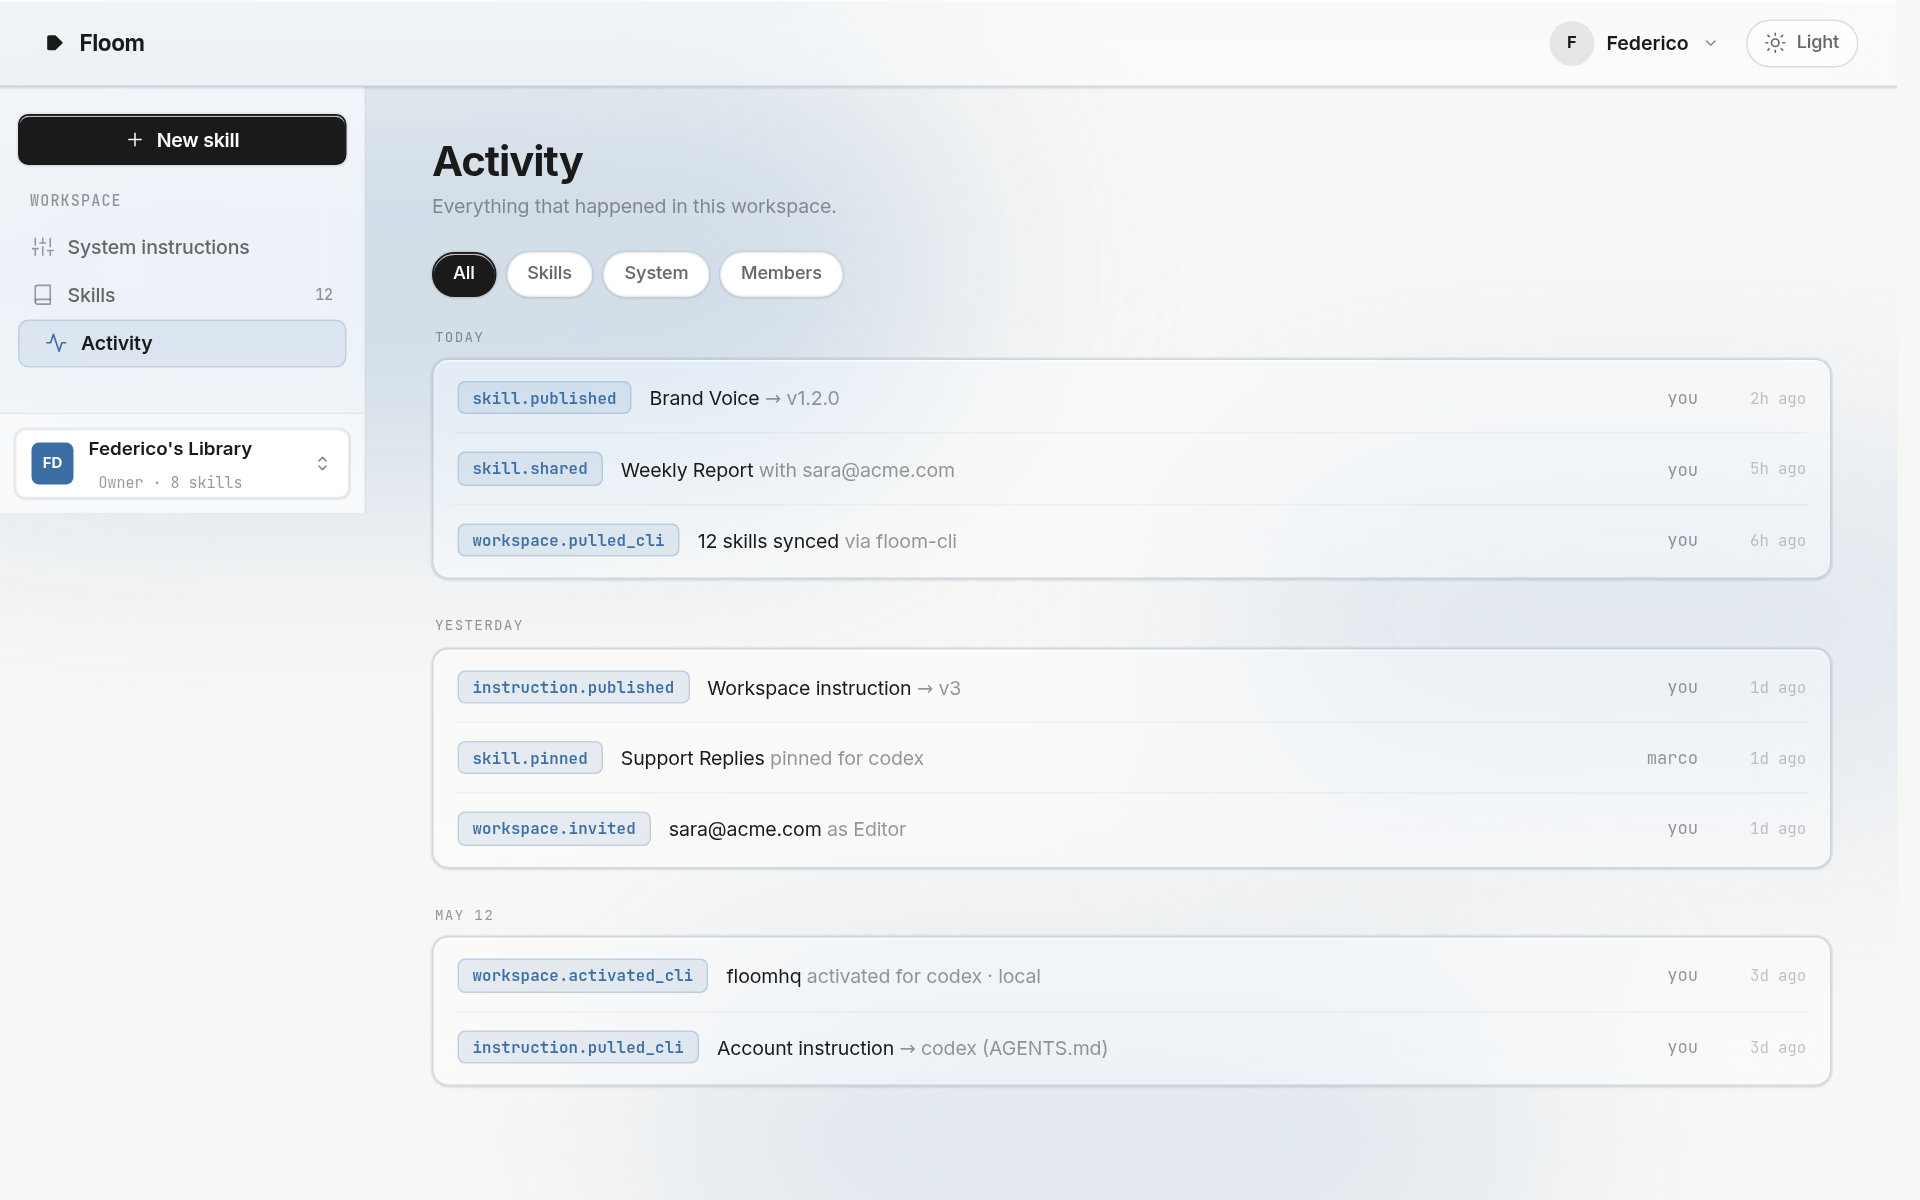Viewport: 1920px width, 1200px height.
Task: Click the 2h ago timestamp
Action: coord(1777,398)
